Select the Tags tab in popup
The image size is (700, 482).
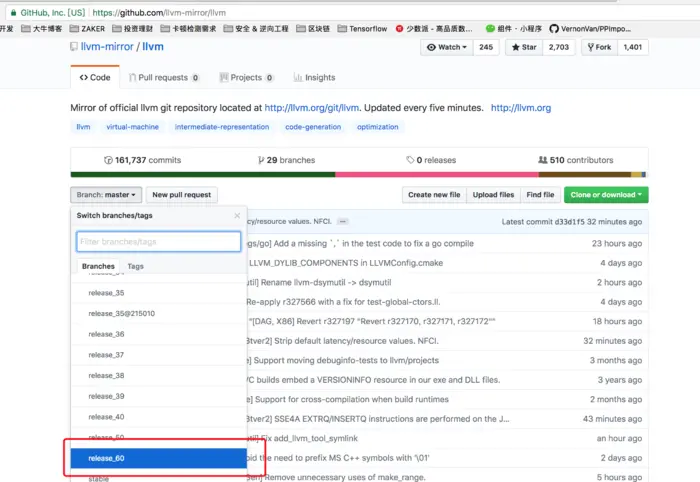pyautogui.click(x=136, y=266)
